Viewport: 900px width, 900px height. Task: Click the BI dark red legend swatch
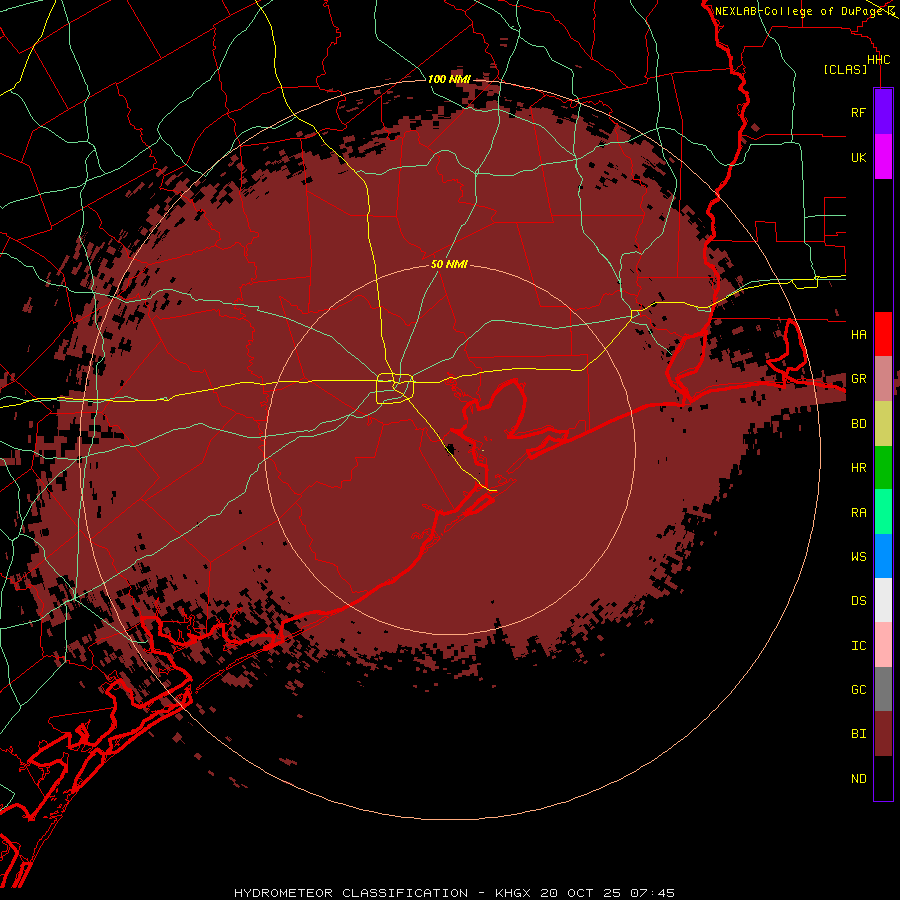[883, 734]
